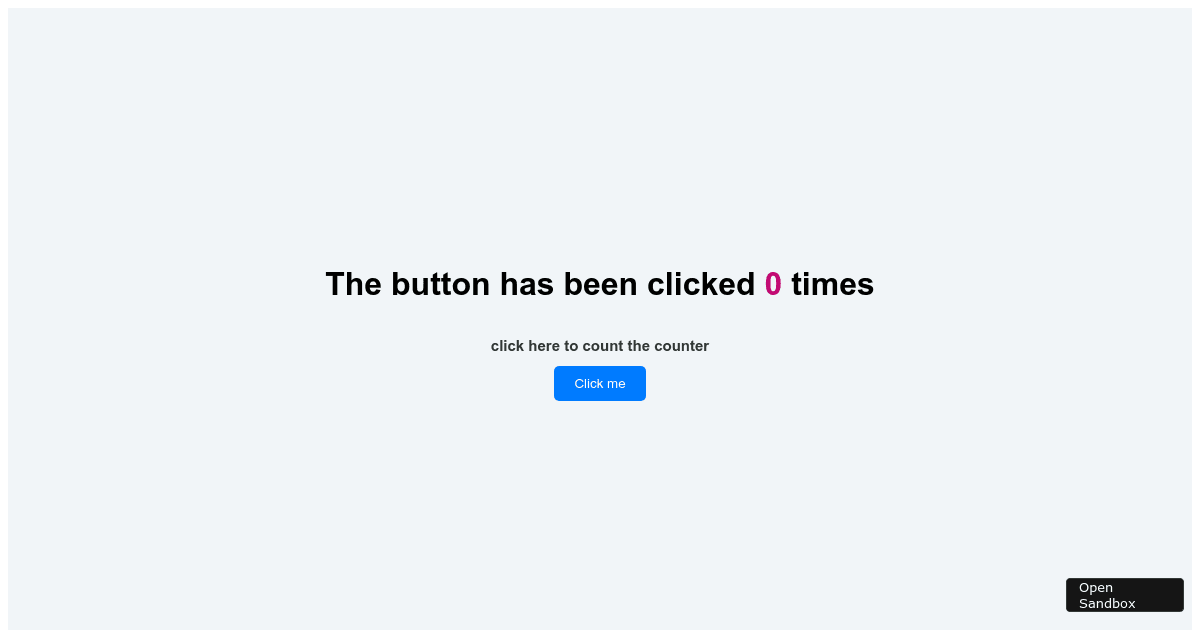Click the word "Sandbox" on the dark badge
The width and height of the screenshot is (1200, 630).
(1107, 603)
